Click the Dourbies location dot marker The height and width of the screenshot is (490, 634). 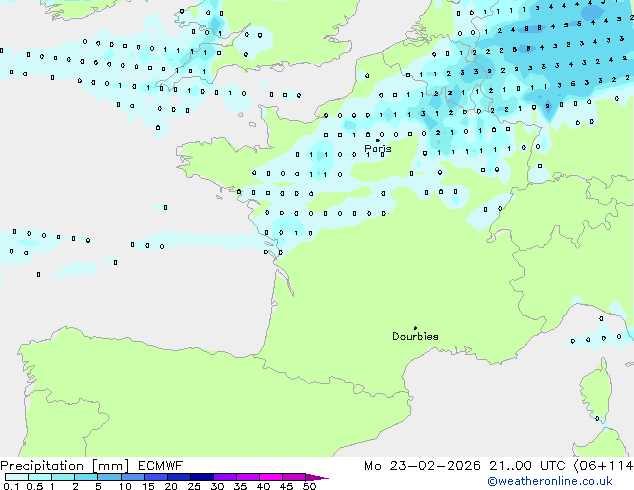click(x=415, y=328)
